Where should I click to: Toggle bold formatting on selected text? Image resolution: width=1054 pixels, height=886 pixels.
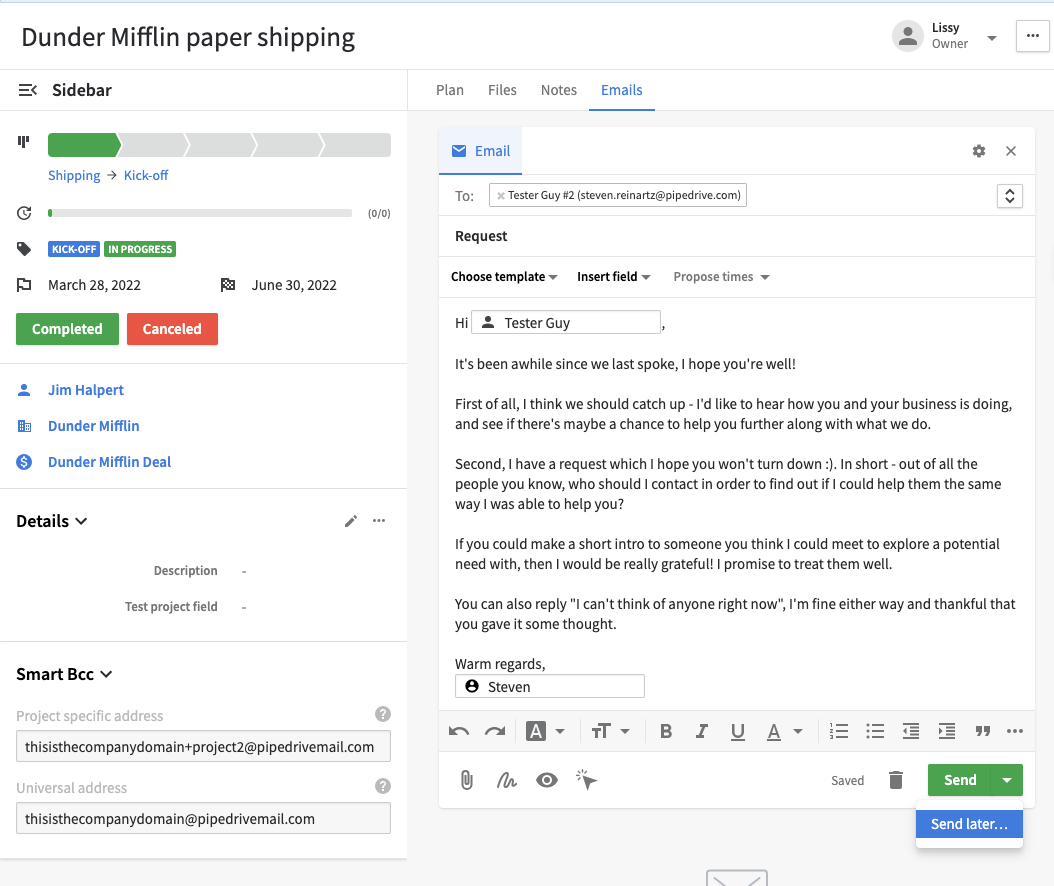coord(666,731)
